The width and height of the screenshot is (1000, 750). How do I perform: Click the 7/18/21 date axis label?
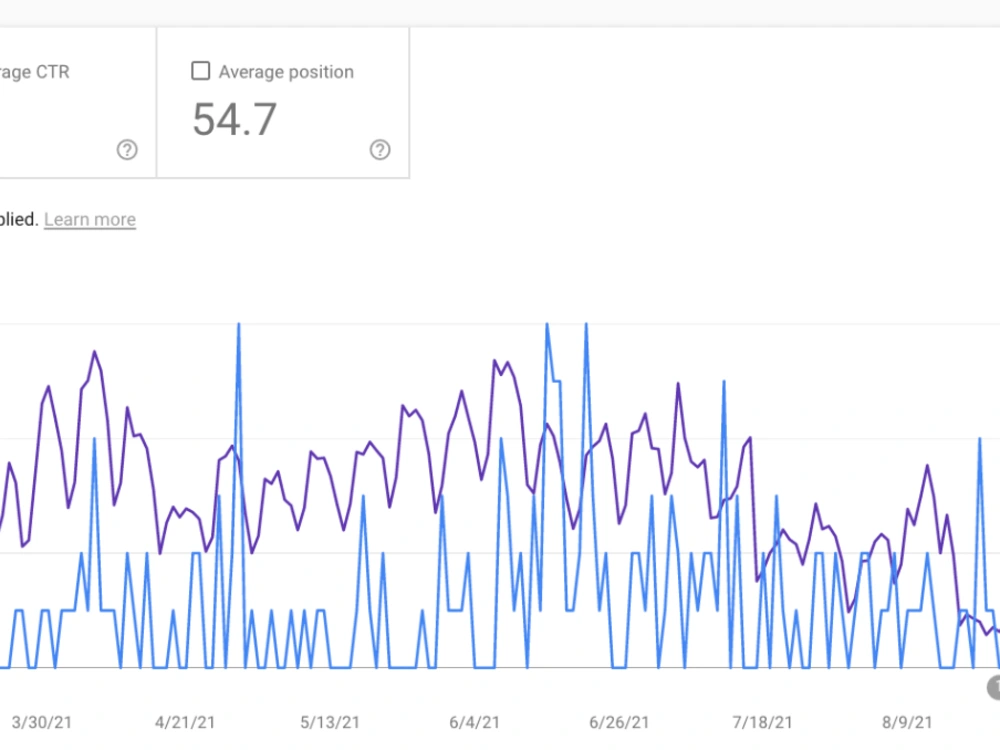click(x=762, y=723)
